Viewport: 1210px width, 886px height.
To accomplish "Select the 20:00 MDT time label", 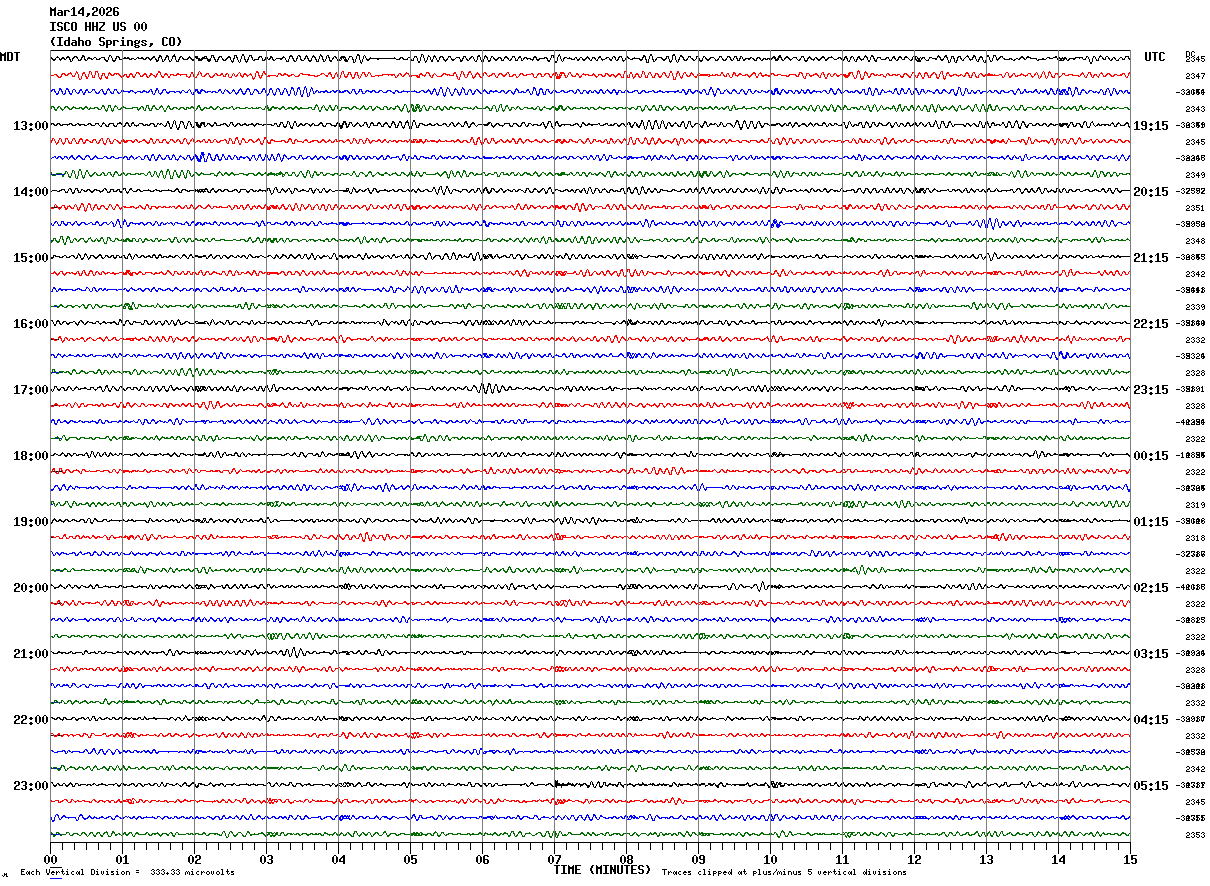I will pos(30,588).
